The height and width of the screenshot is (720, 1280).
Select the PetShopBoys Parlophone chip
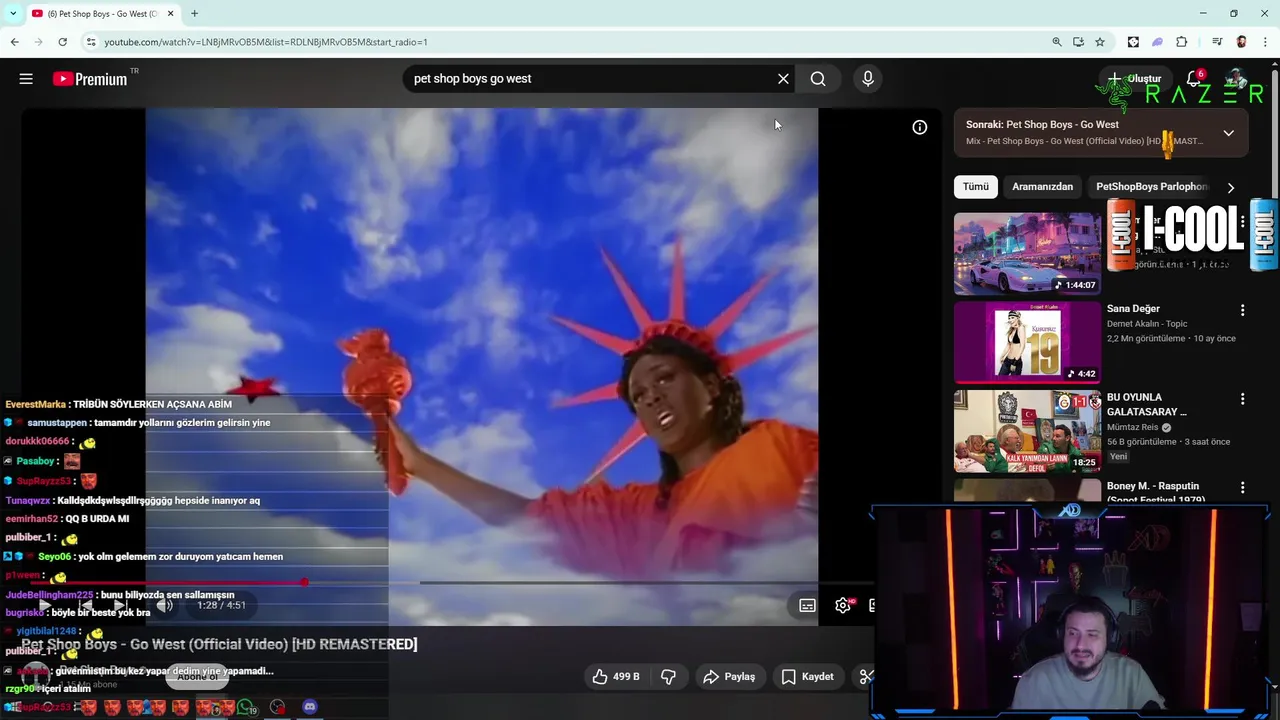tap(1151, 187)
